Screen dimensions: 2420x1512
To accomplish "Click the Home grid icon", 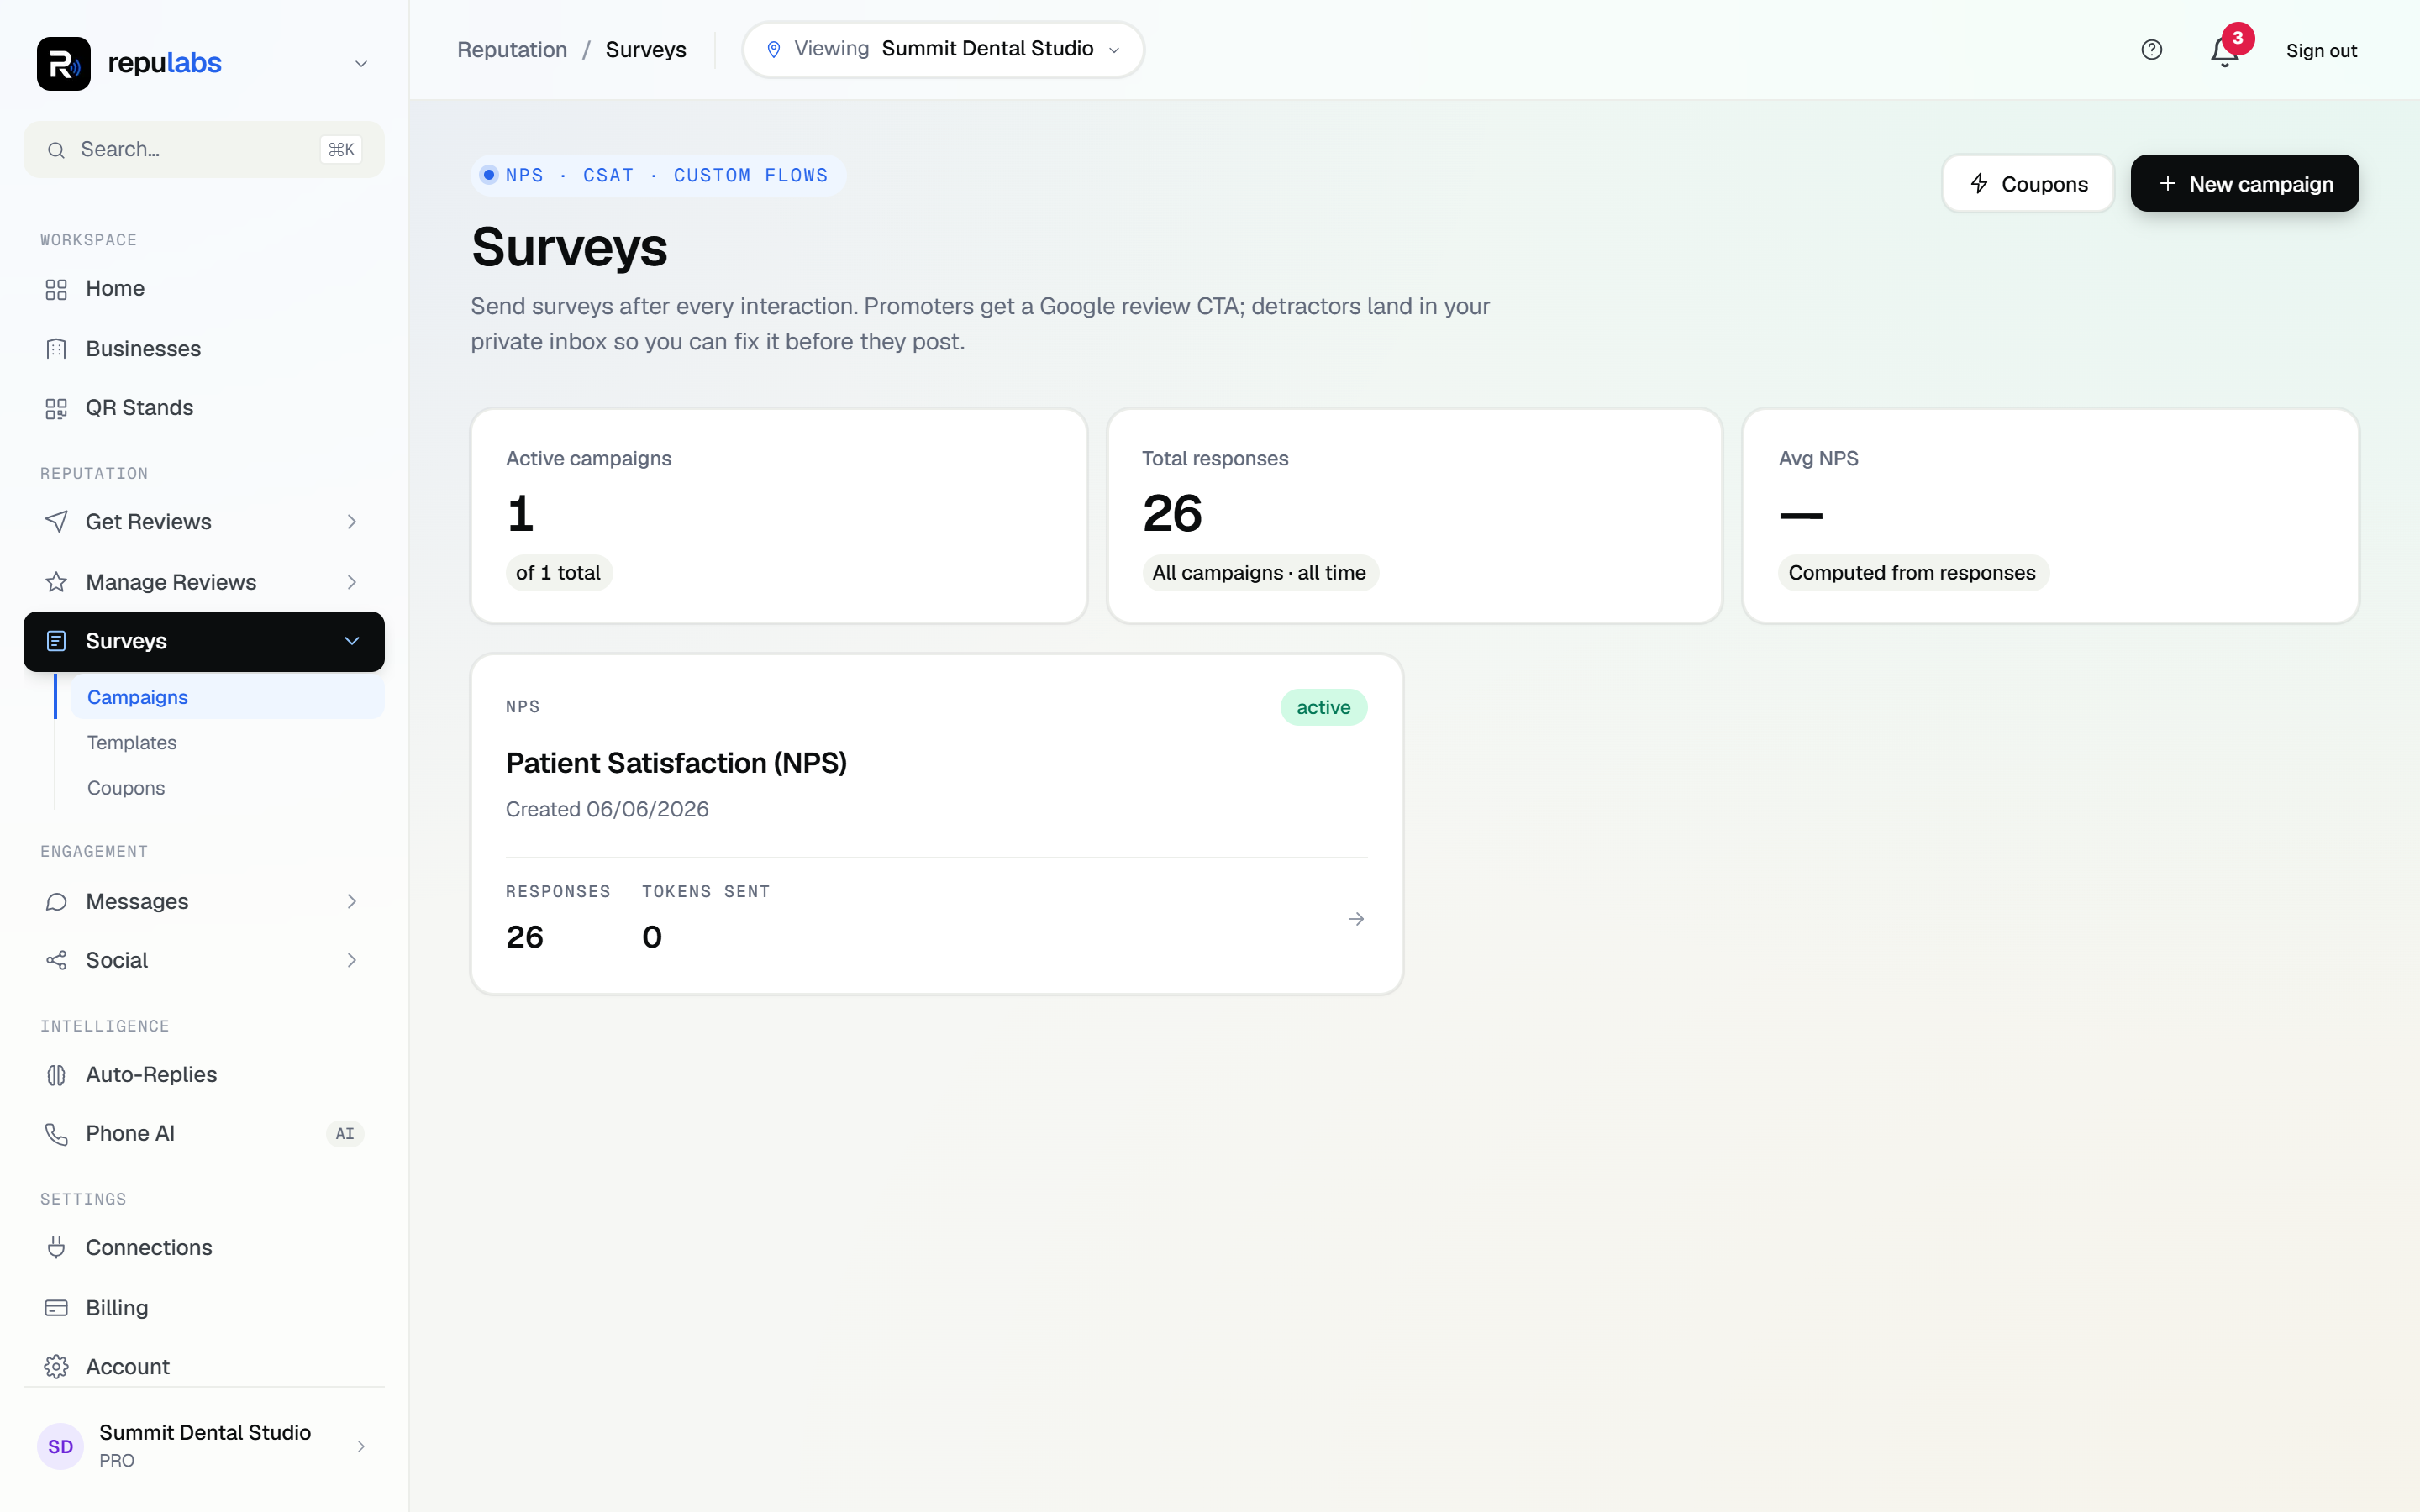I will (56, 289).
